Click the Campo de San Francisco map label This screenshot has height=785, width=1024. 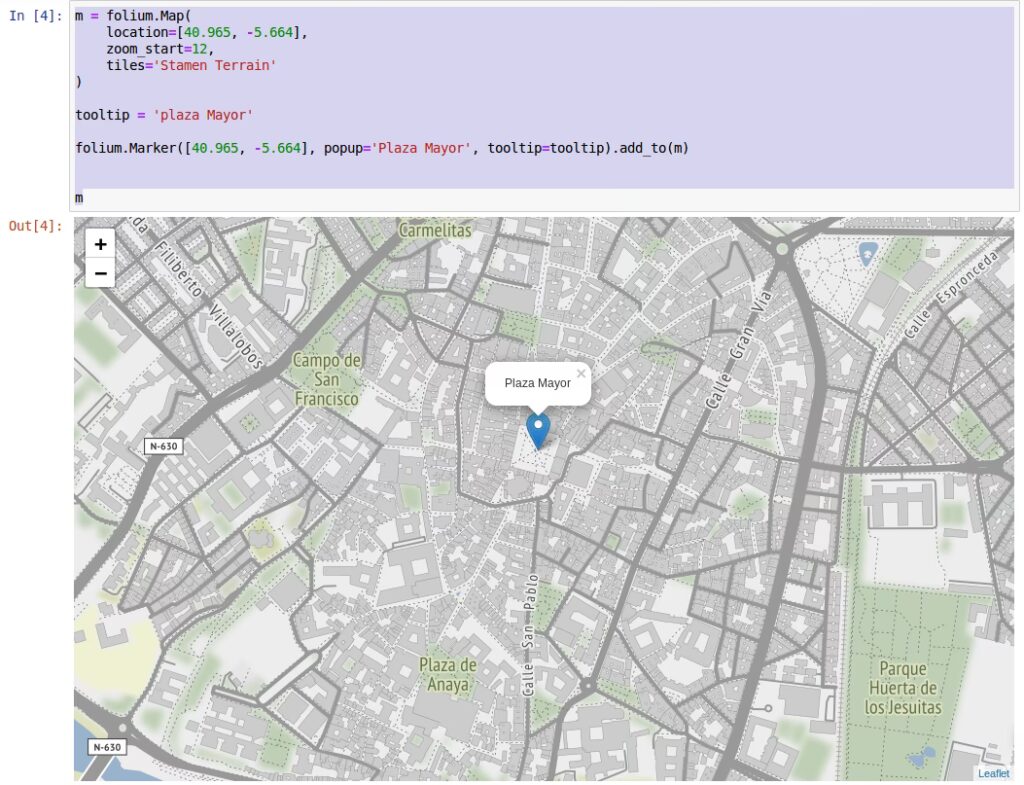[326, 380]
